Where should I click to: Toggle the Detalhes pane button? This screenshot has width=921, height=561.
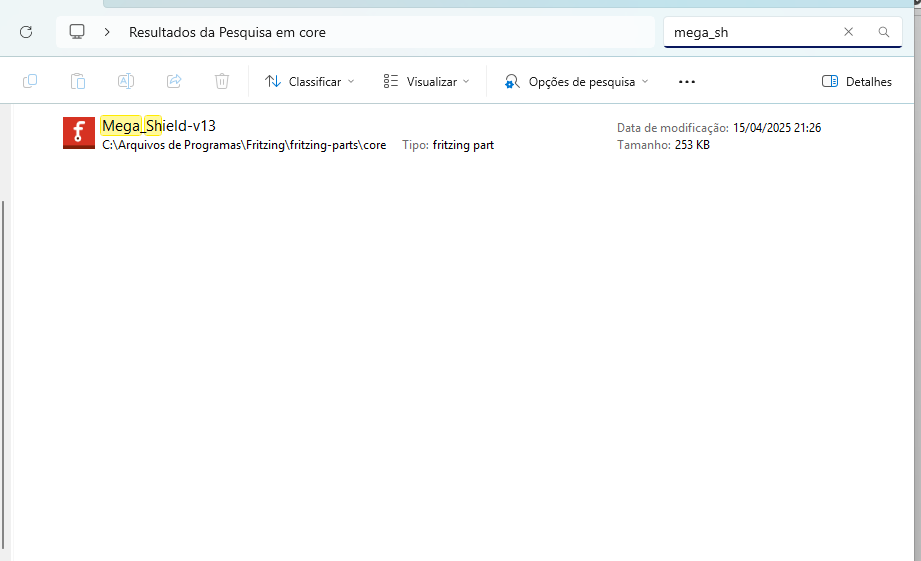coord(857,82)
